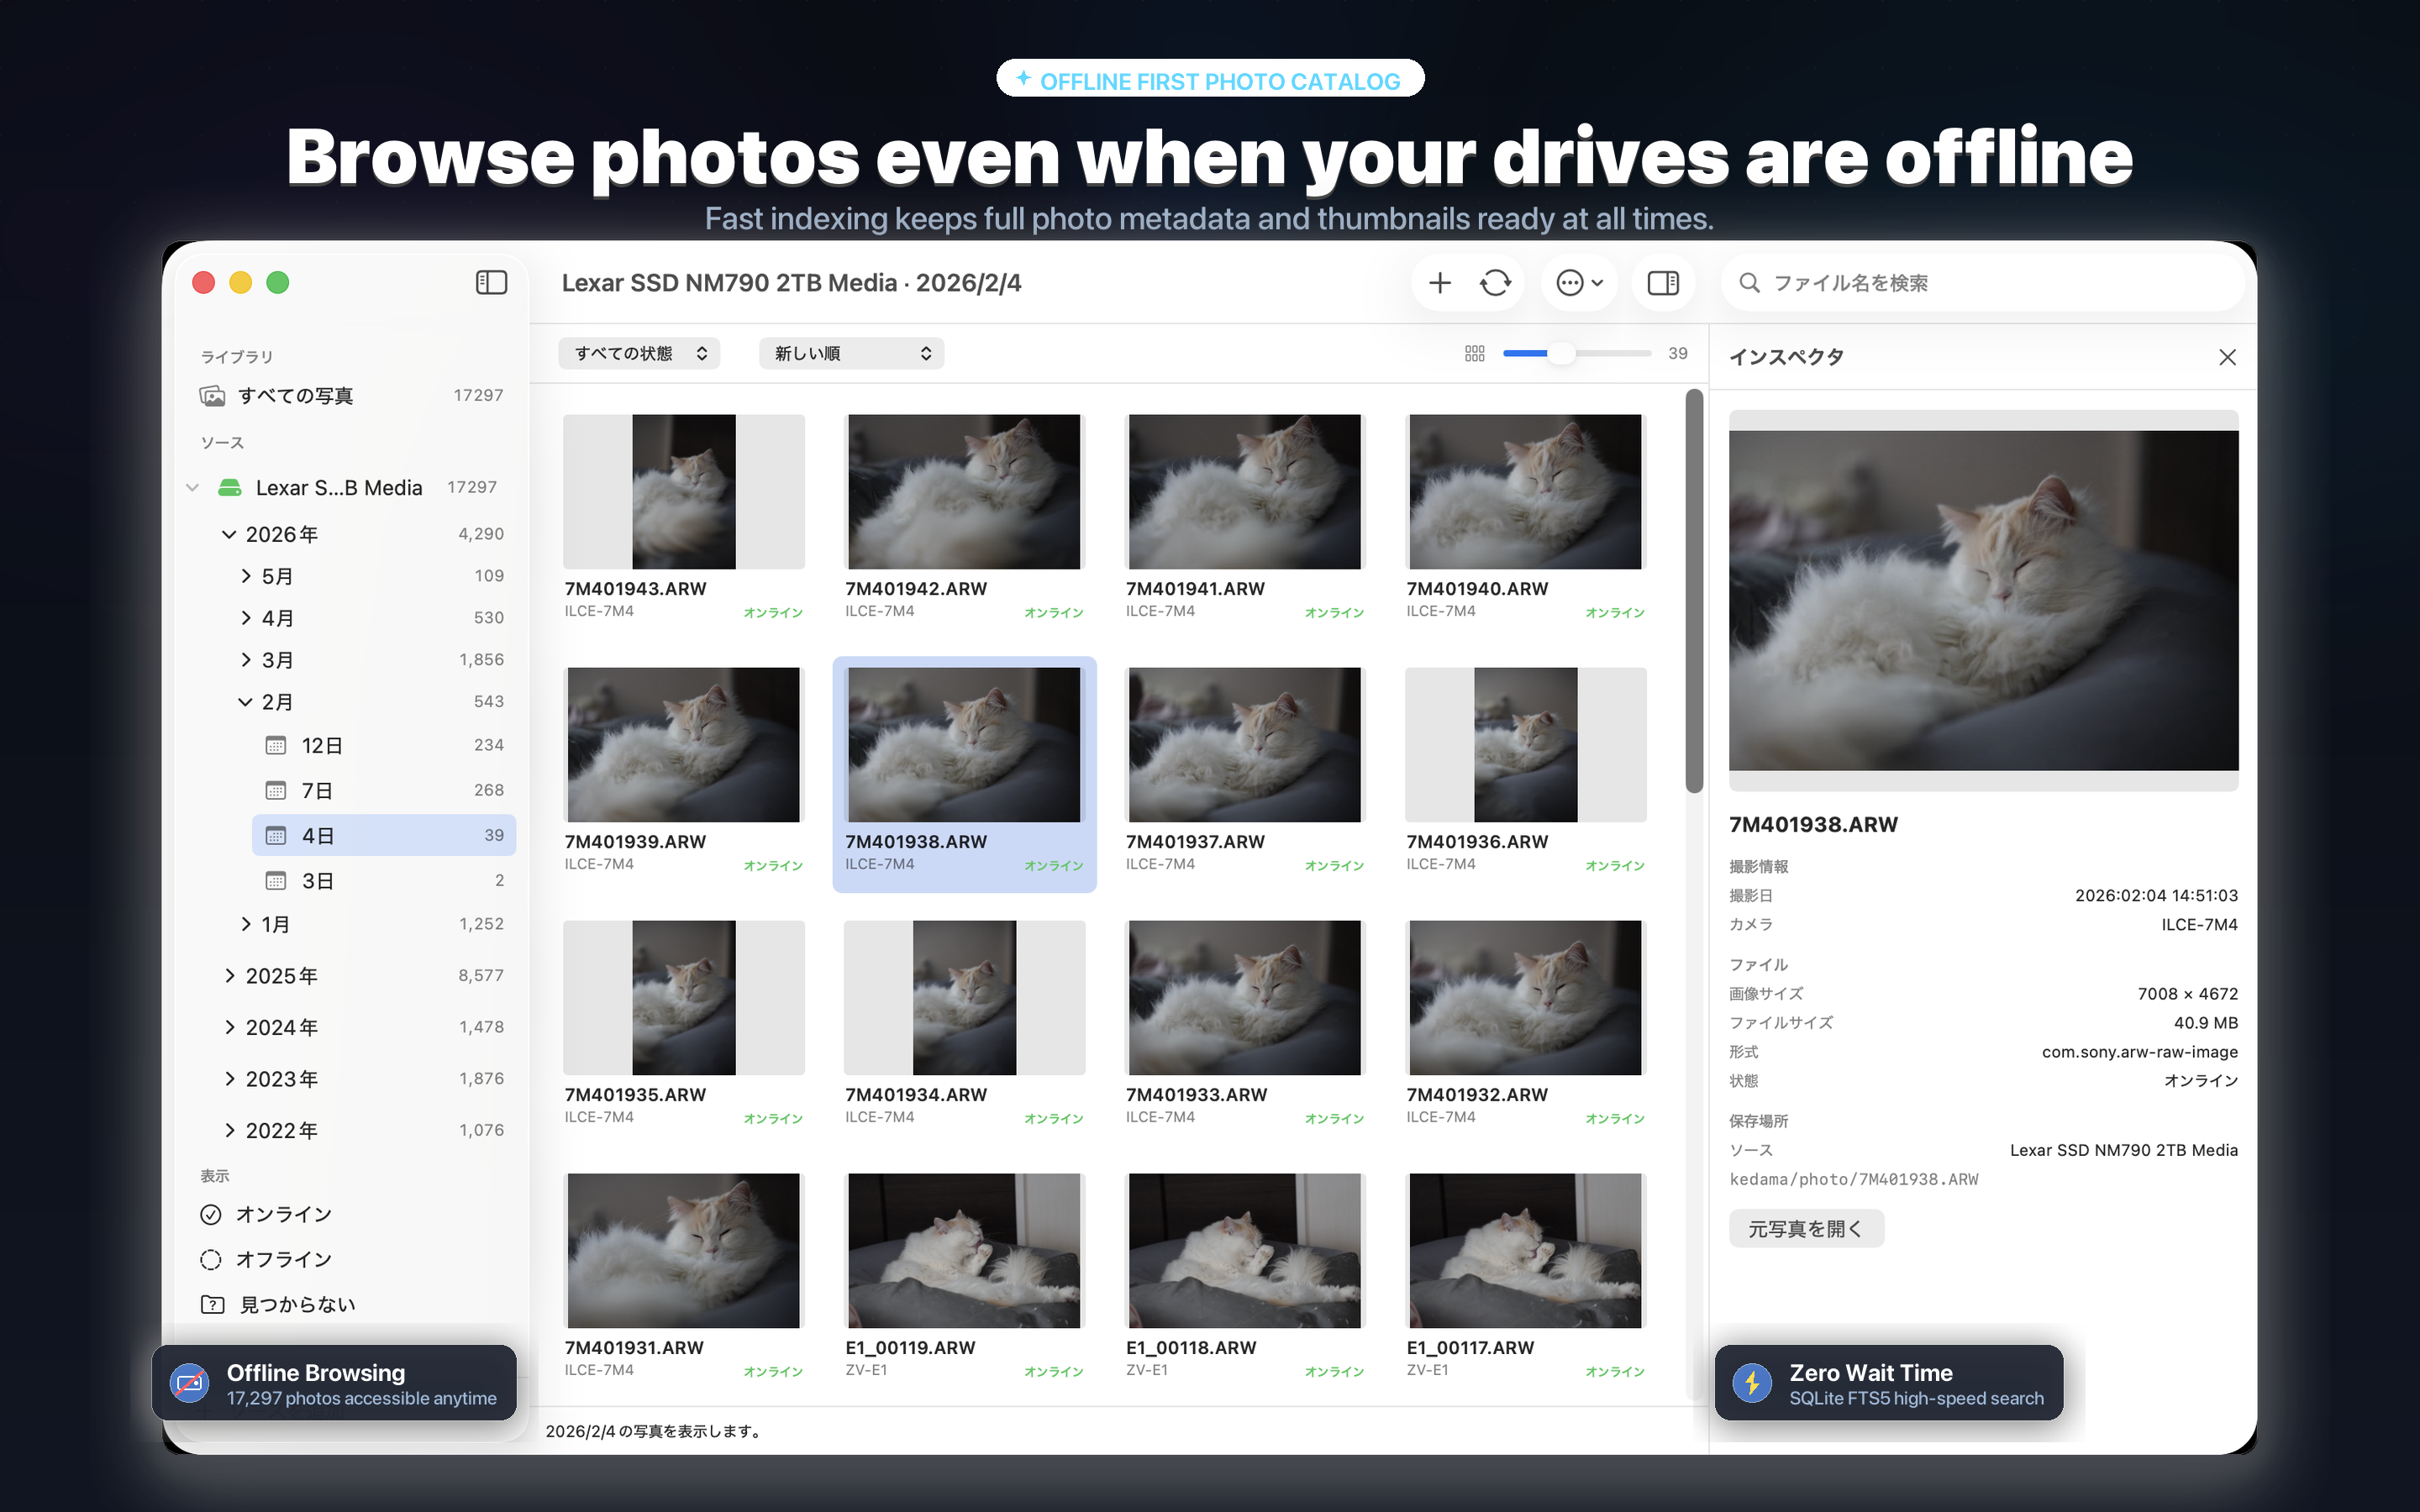Expand the 5月 folder

click(x=245, y=576)
